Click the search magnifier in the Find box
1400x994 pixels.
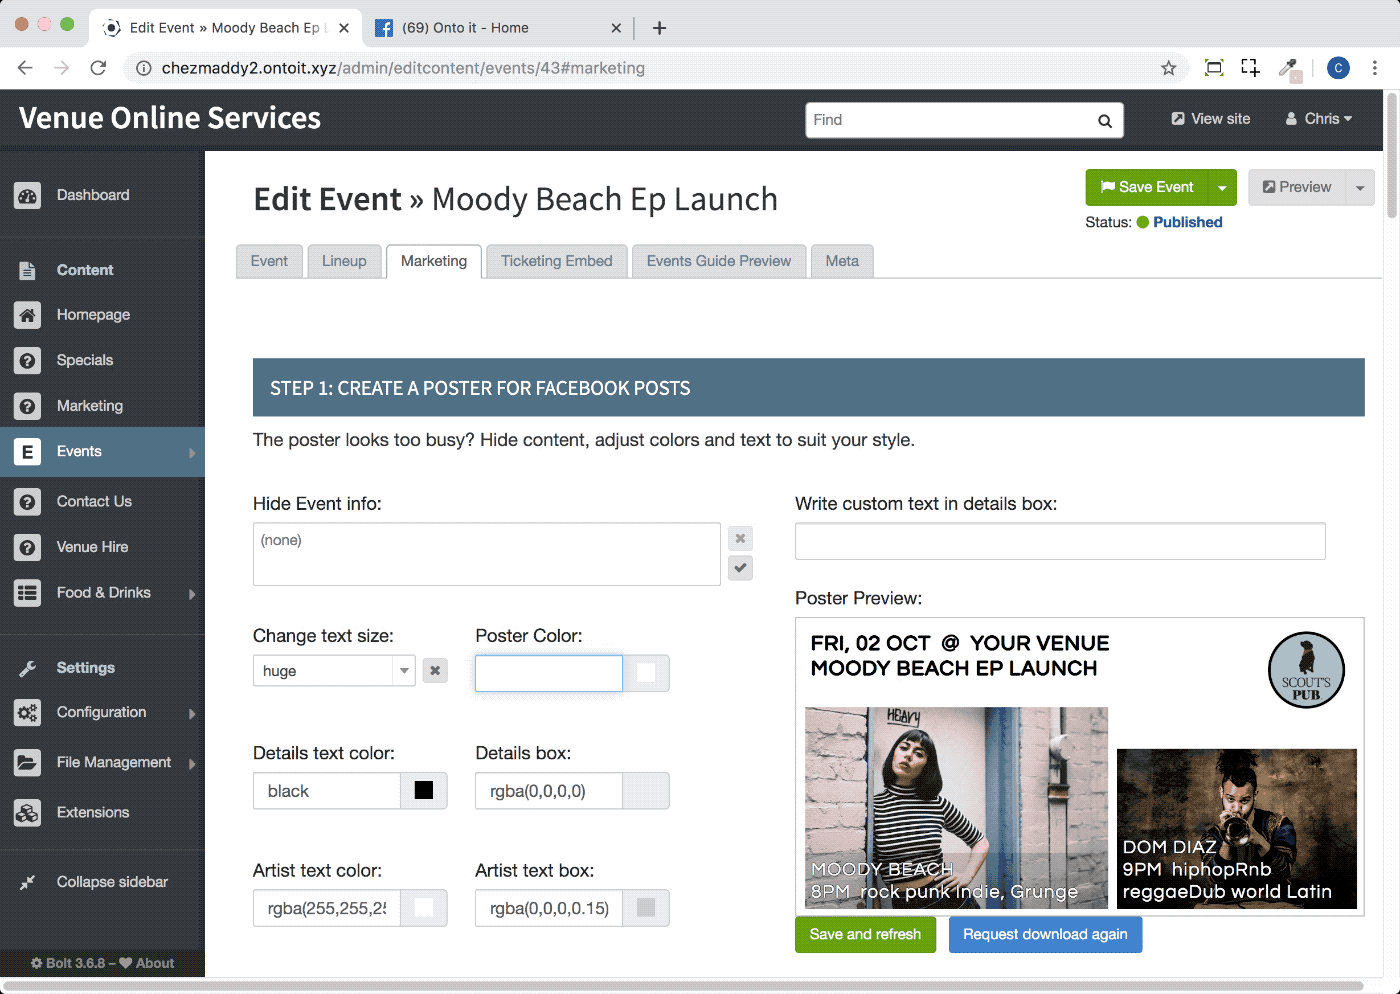coord(1104,121)
